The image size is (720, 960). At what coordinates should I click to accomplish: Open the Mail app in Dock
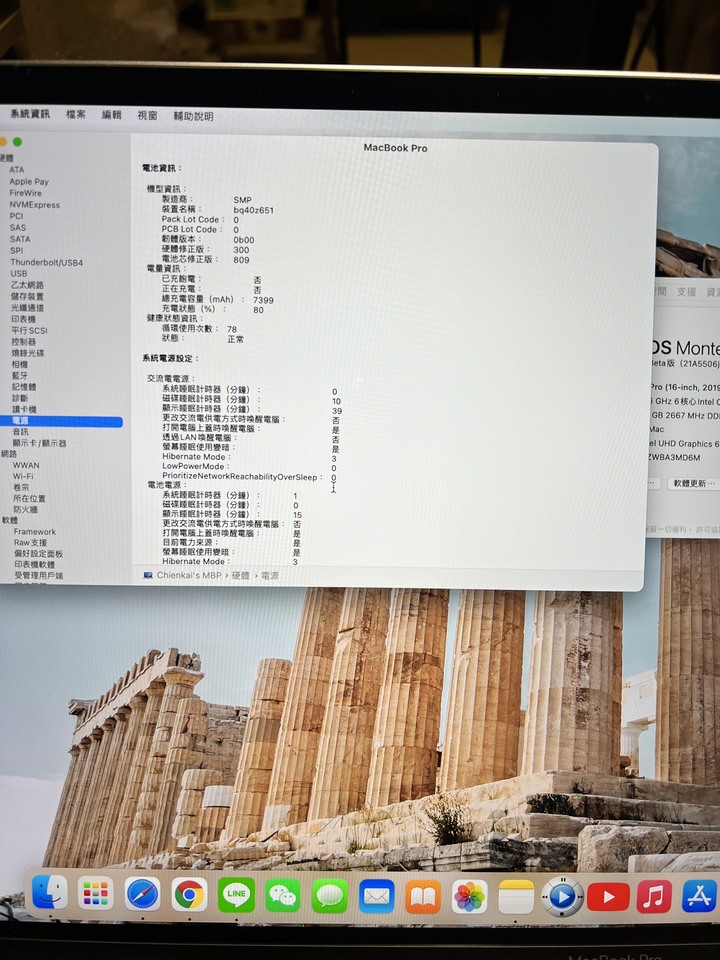click(377, 896)
